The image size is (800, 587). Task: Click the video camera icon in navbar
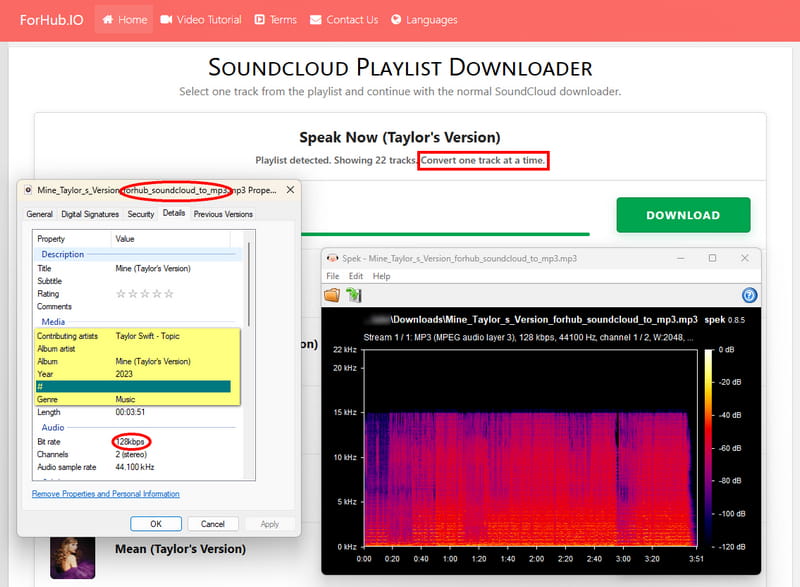pos(166,19)
